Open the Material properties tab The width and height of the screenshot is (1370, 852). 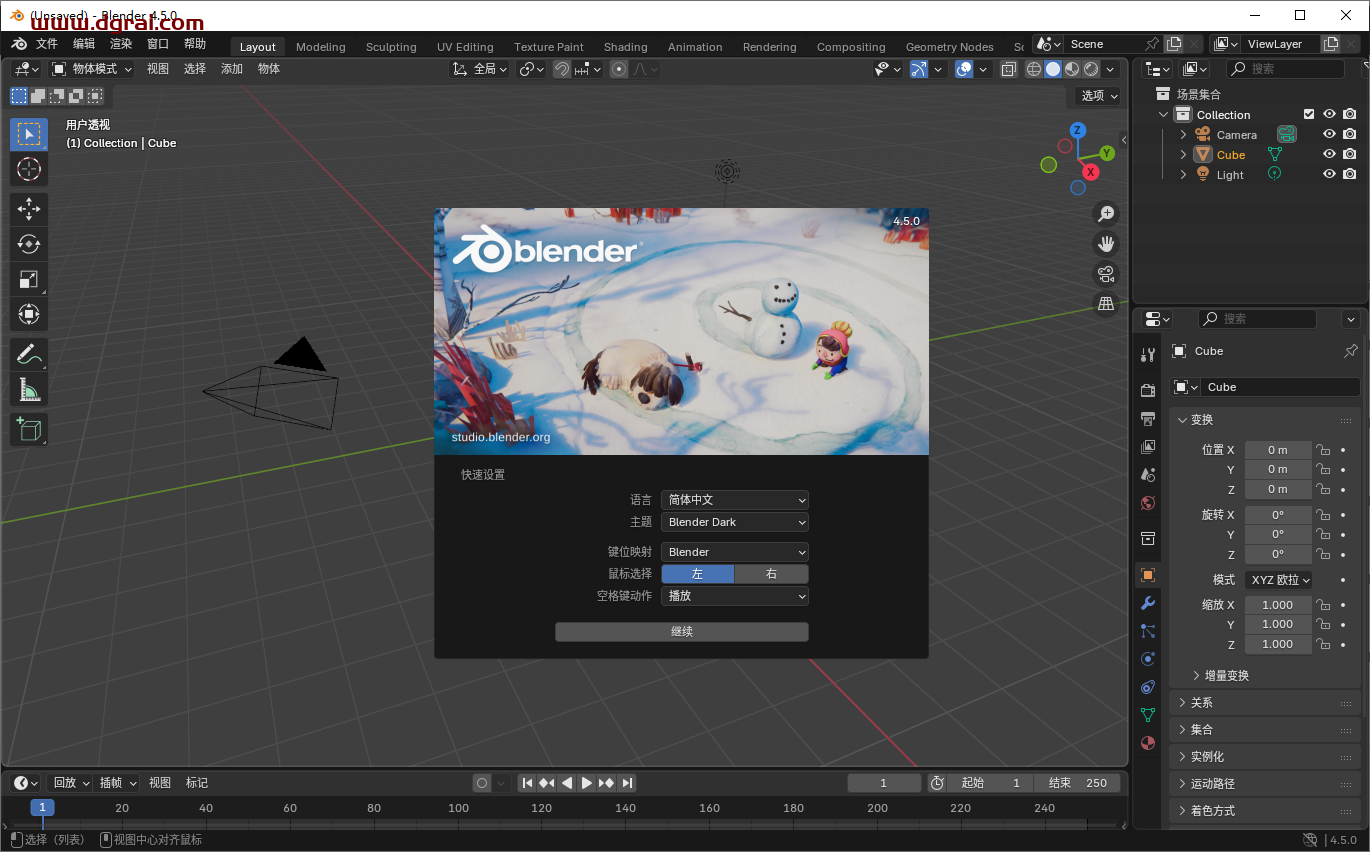click(x=1148, y=743)
